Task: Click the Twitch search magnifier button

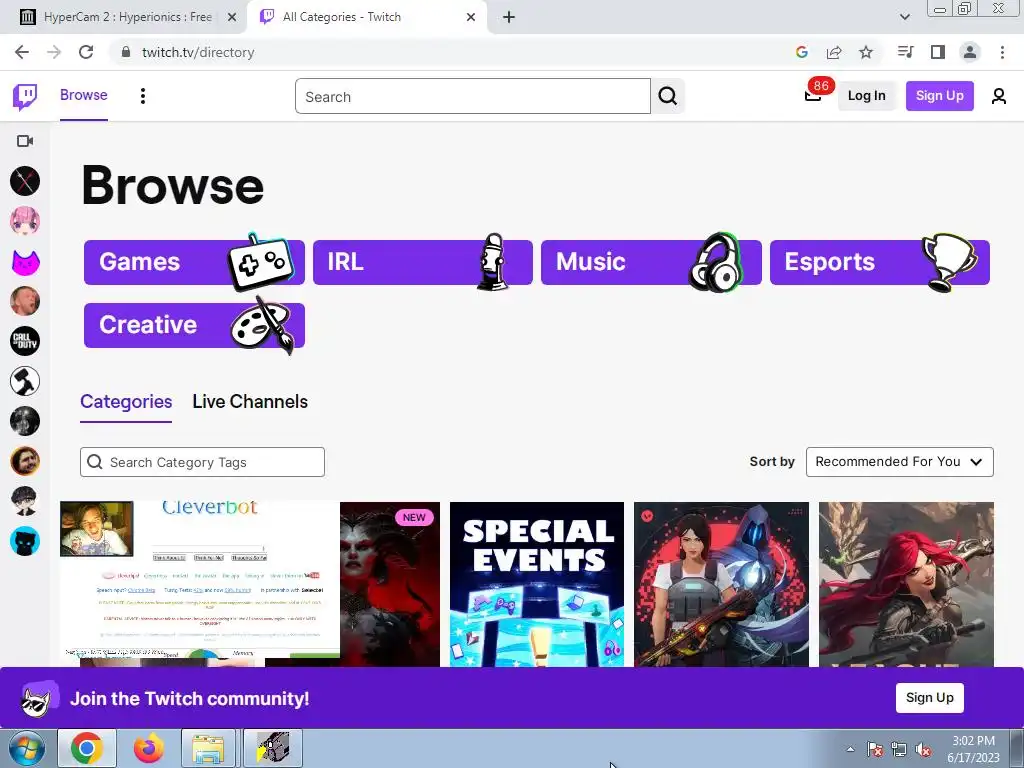Action: tap(667, 96)
